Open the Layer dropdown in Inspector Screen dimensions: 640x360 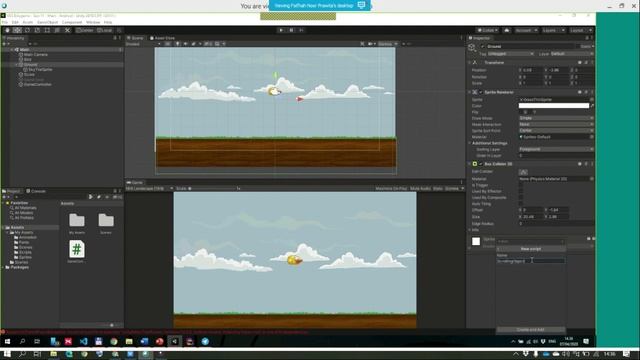tap(572, 54)
